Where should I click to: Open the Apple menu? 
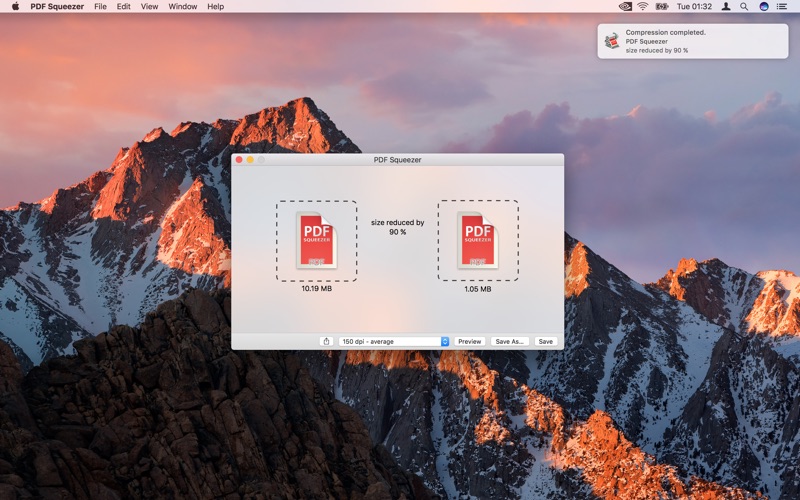[x=15, y=6]
